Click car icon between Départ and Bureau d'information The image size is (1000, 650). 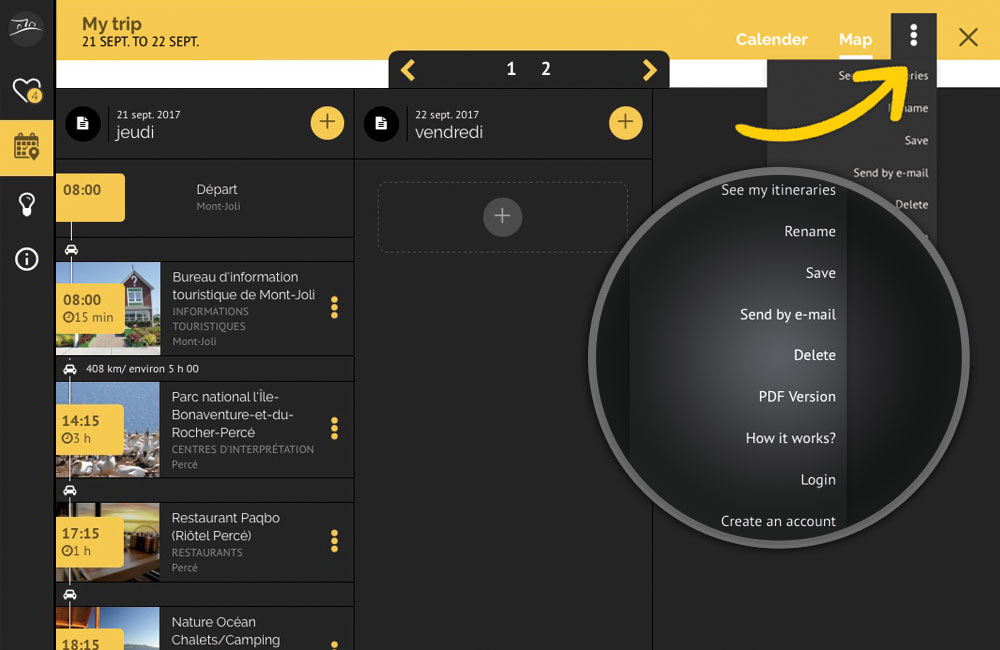(x=71, y=249)
